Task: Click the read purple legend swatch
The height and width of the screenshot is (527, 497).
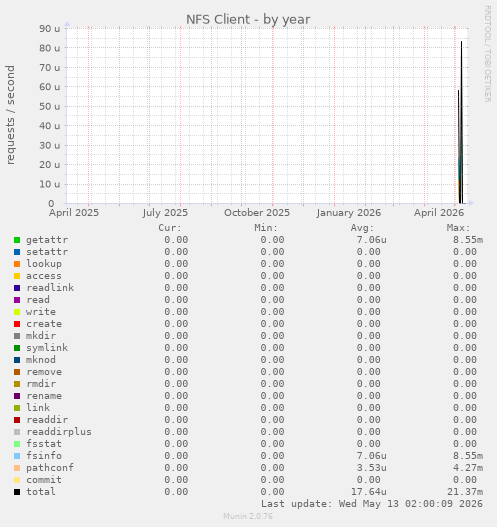Action: (x=17, y=300)
